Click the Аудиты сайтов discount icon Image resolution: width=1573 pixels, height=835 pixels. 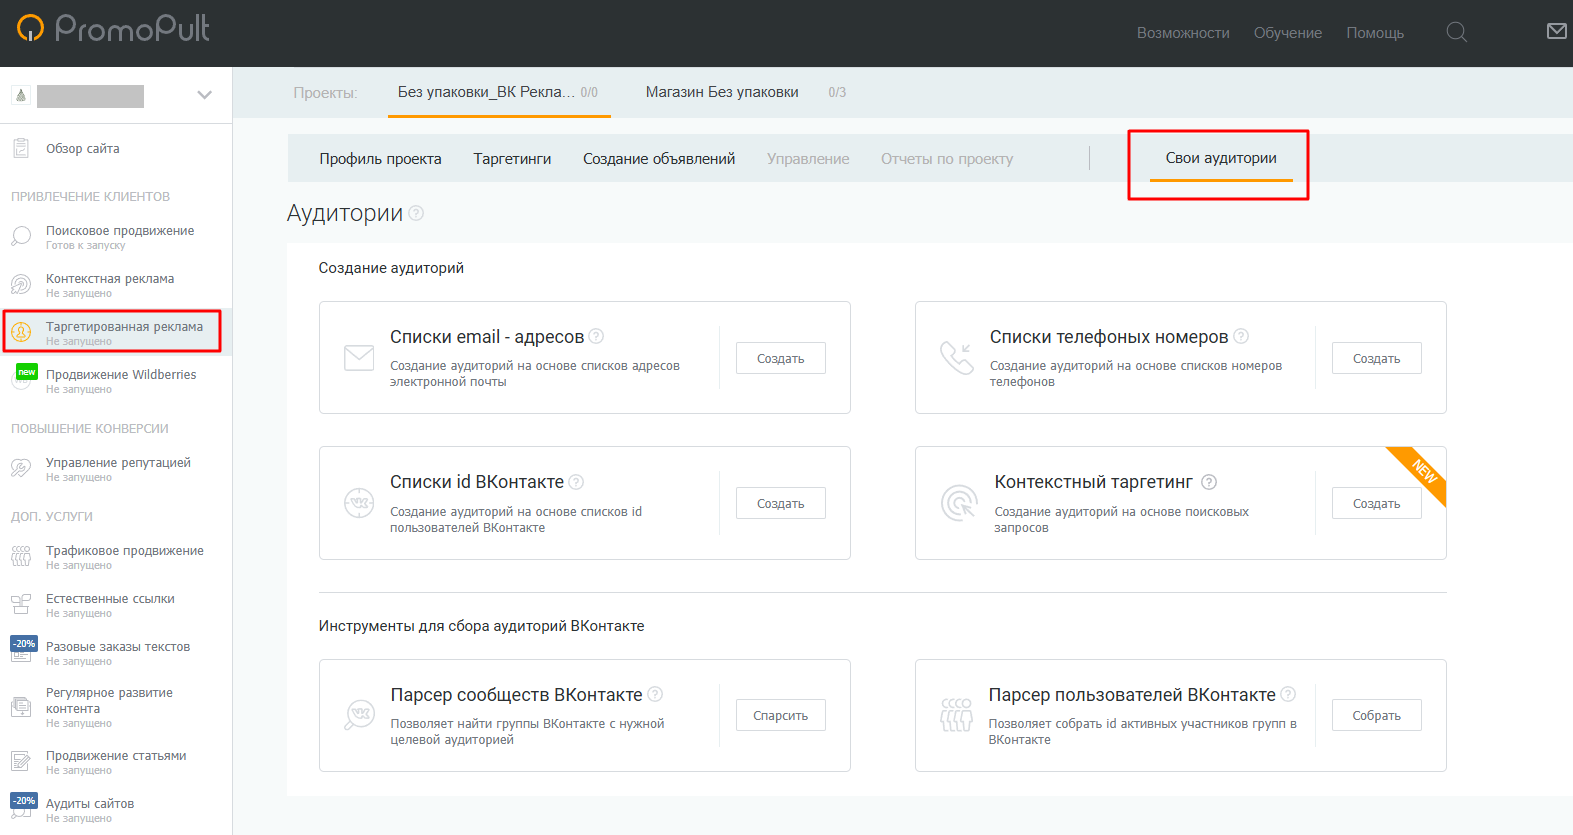[x=24, y=806]
